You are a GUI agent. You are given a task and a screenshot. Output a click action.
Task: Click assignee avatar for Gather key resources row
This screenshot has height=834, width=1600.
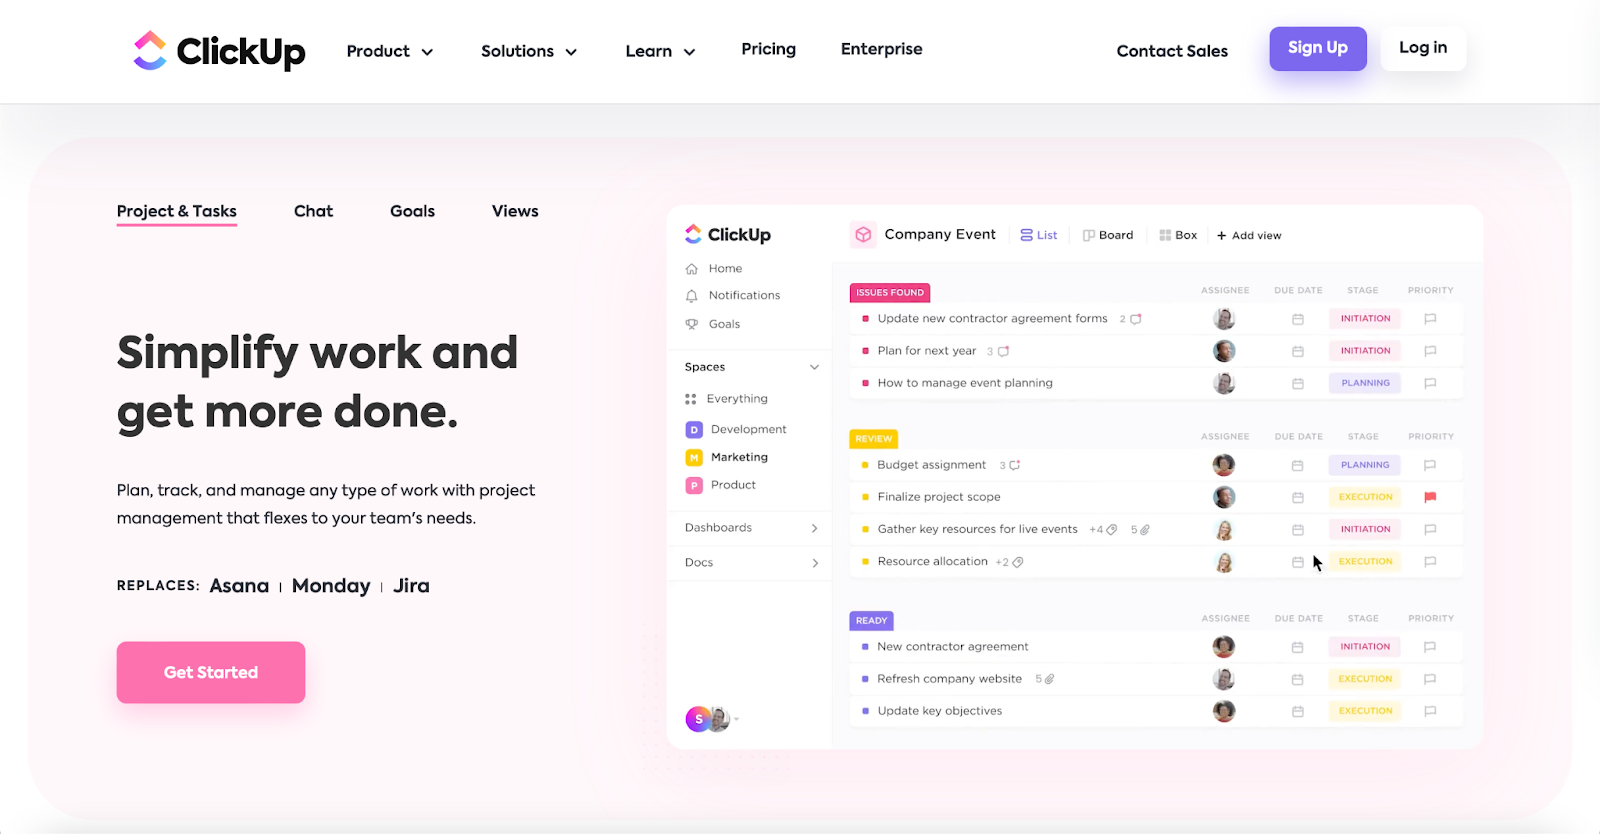coord(1224,530)
